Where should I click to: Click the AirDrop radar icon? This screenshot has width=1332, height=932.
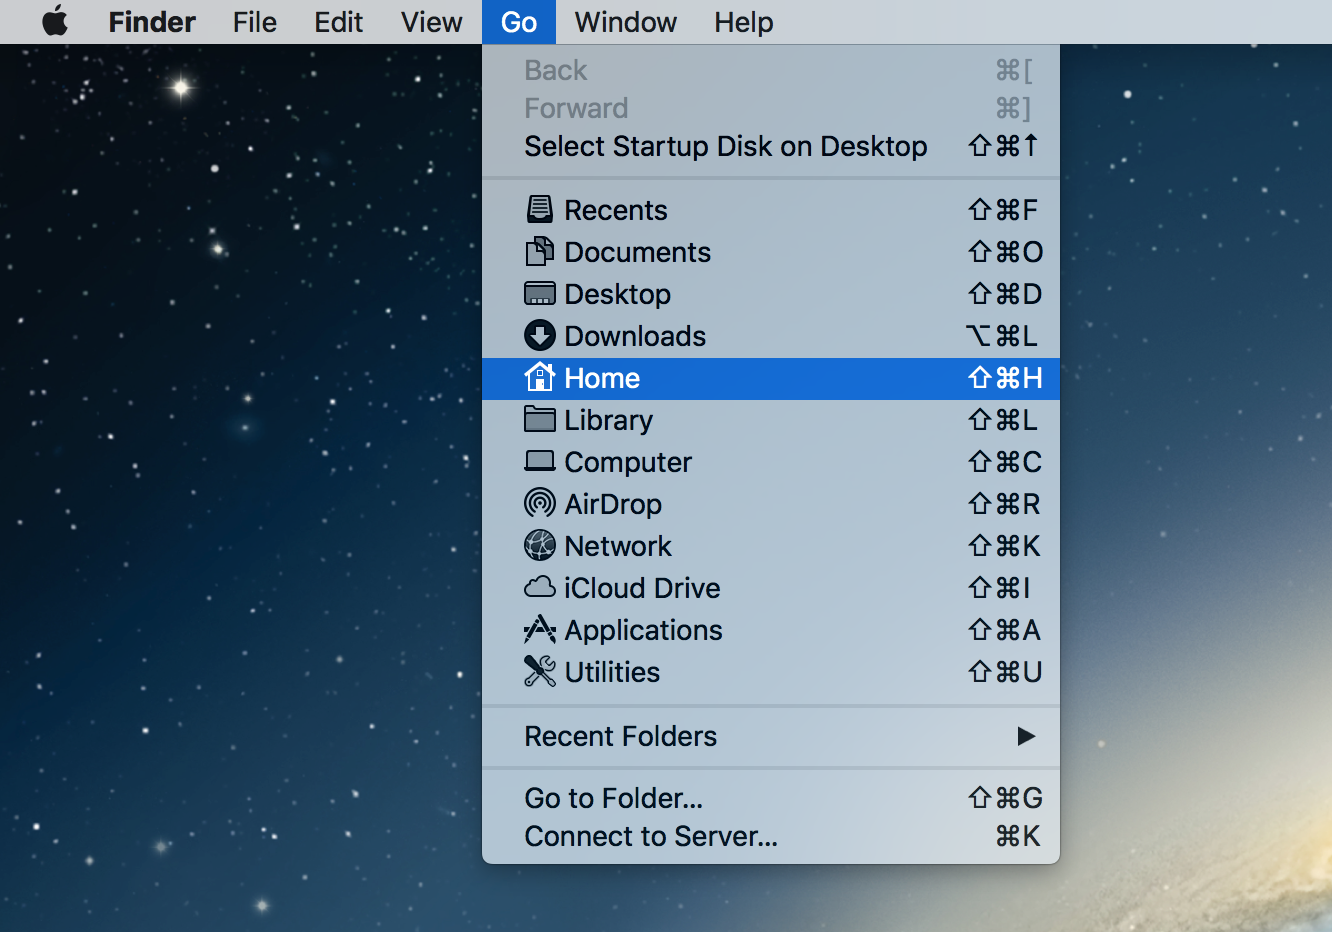click(540, 504)
